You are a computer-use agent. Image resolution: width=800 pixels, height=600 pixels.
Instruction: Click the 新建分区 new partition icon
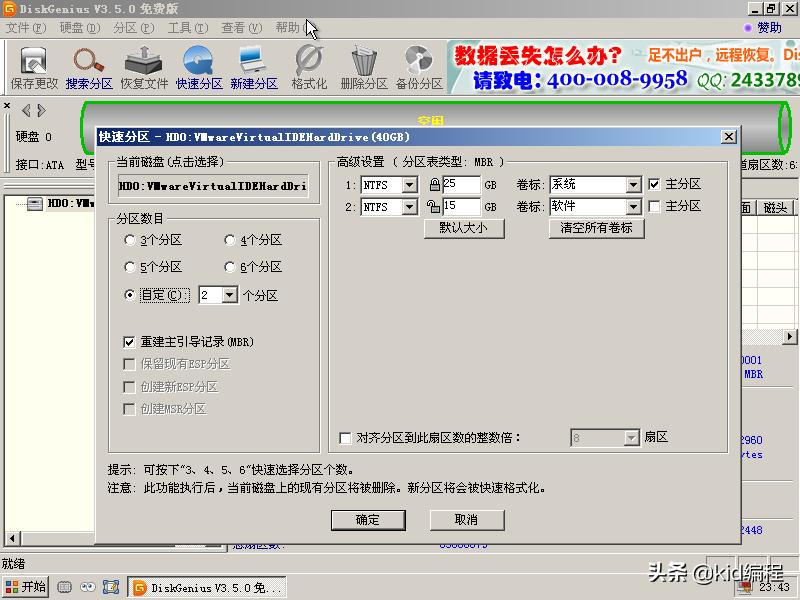pos(254,68)
